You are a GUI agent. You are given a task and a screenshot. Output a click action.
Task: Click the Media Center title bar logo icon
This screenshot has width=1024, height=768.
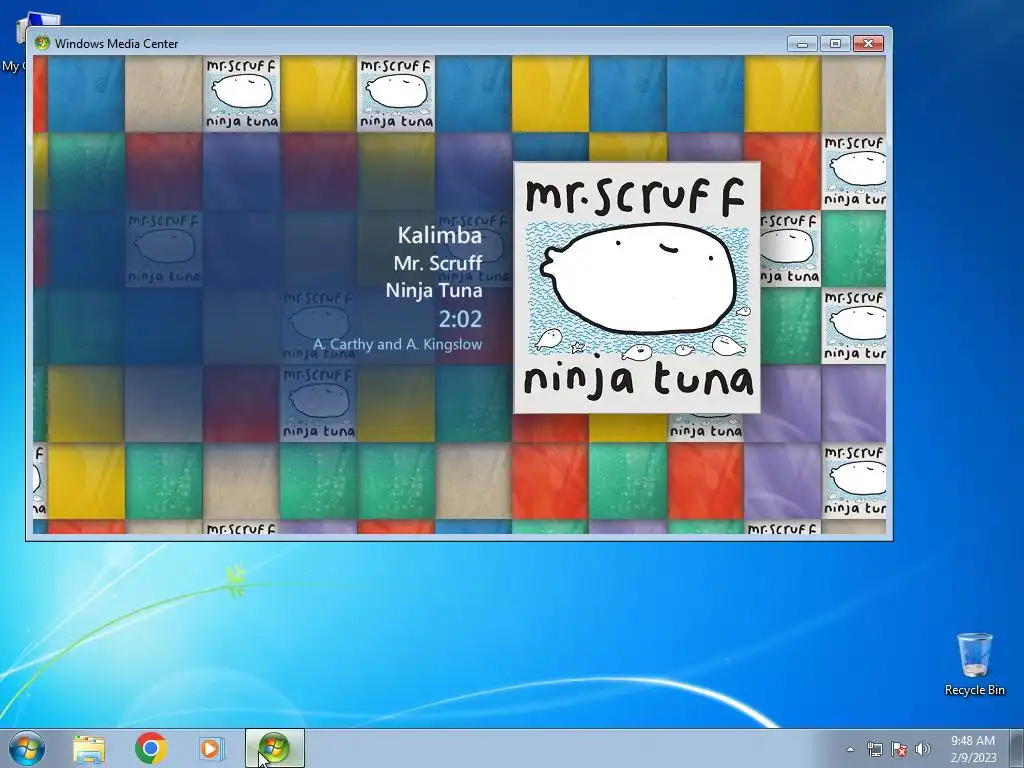coord(42,43)
